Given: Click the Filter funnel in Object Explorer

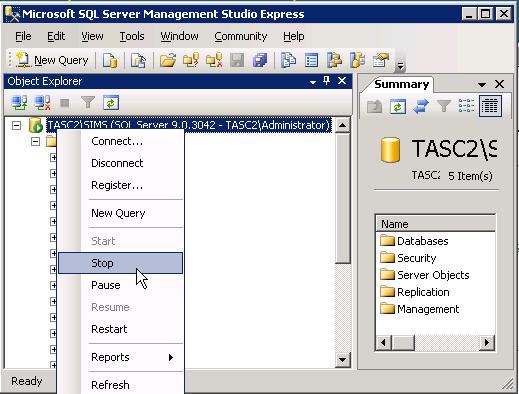Looking at the screenshot, I should tap(88, 103).
